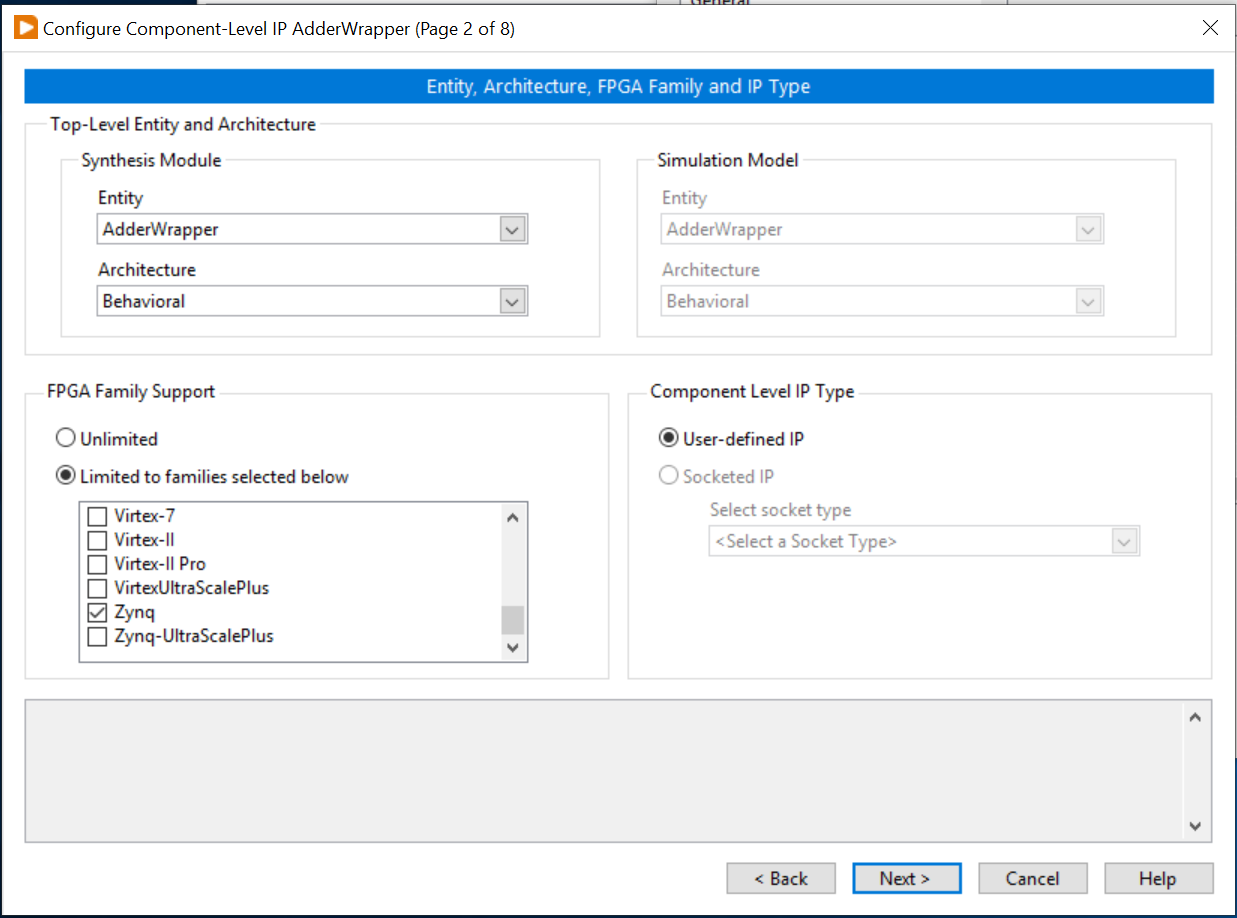Select the Unlimited FPGA family option
The height and width of the screenshot is (918, 1237).
pos(65,437)
